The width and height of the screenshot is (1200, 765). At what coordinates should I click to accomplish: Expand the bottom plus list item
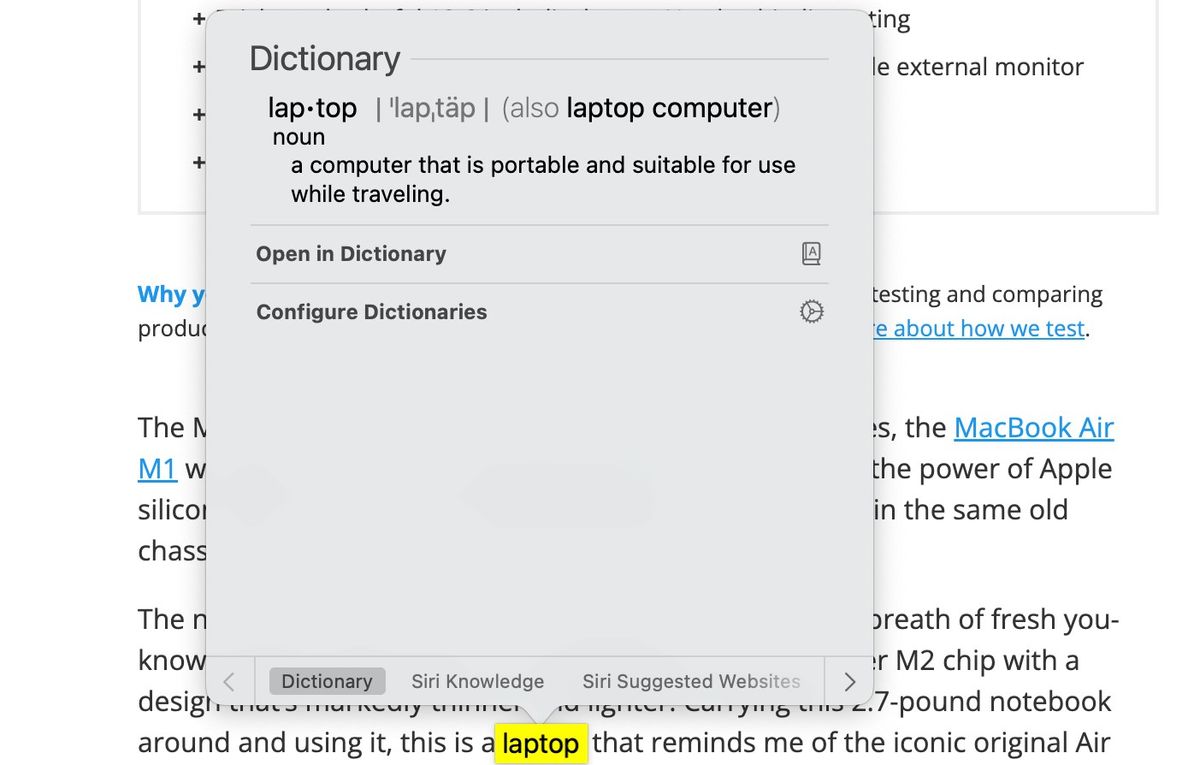[x=199, y=162]
